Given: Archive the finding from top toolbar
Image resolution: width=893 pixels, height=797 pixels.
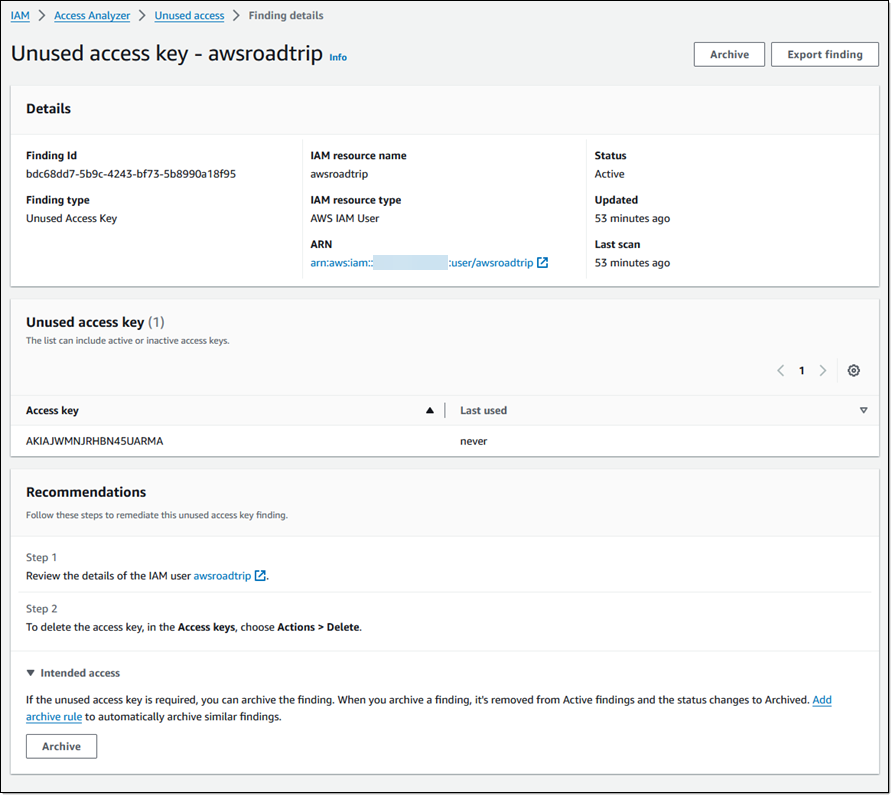Looking at the screenshot, I should click(729, 55).
